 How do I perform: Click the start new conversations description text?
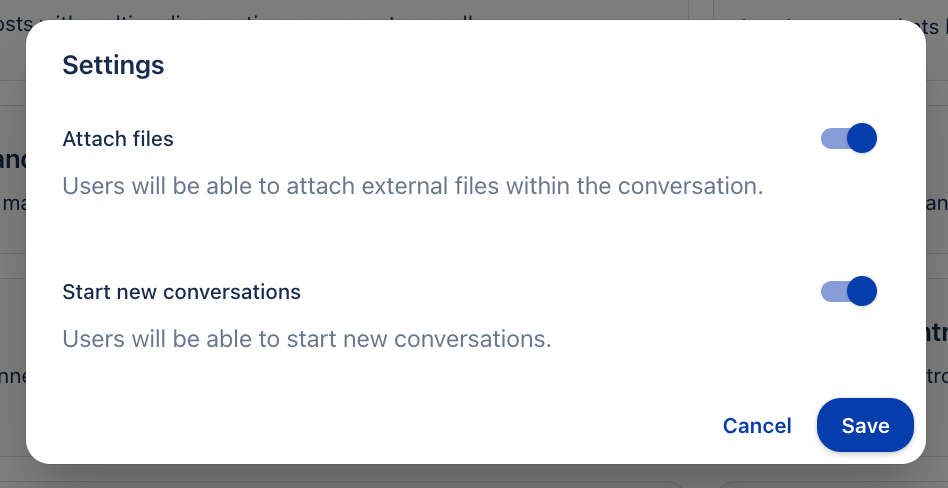tap(306, 339)
